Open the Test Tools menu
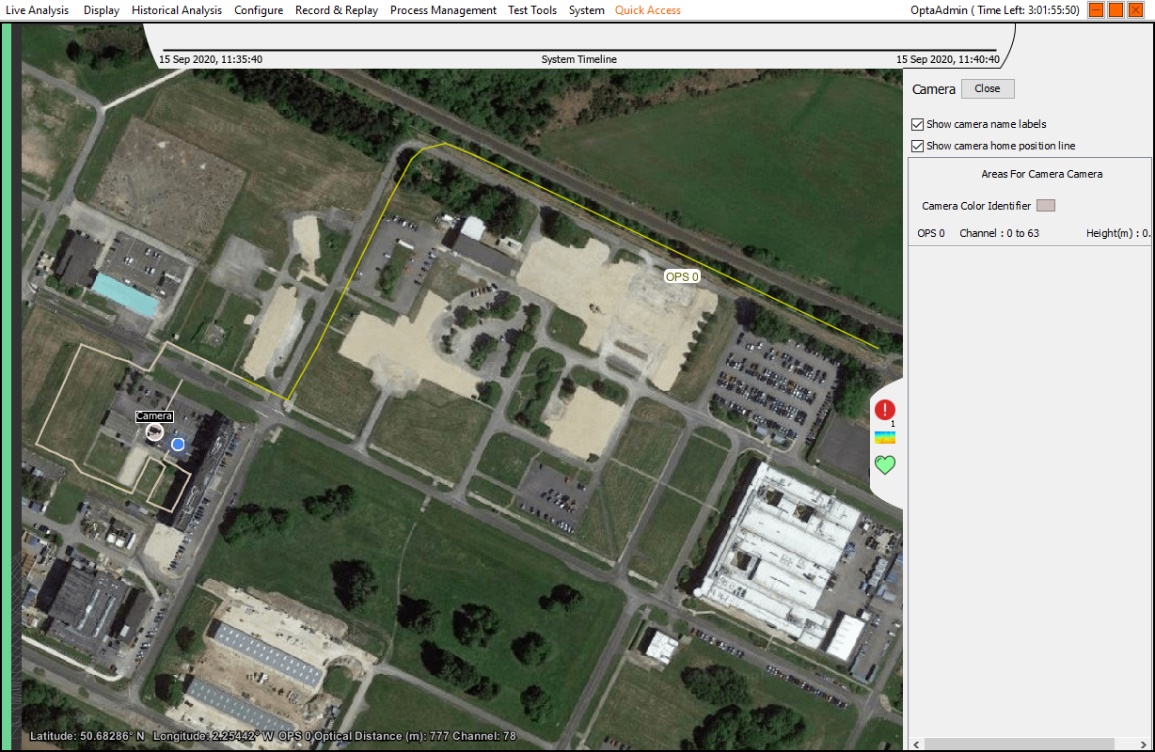Screen dimensions: 1155x752 532,10
